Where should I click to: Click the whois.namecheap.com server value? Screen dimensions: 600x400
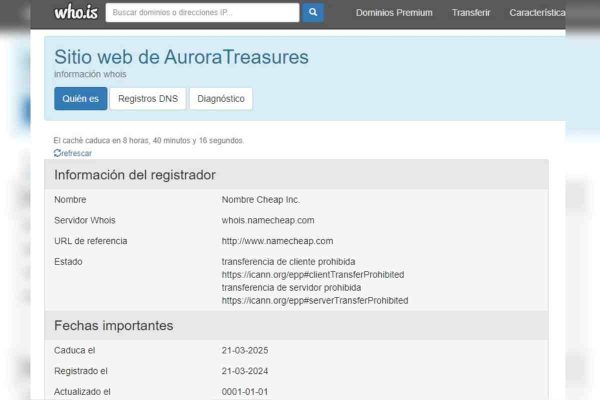coord(268,220)
